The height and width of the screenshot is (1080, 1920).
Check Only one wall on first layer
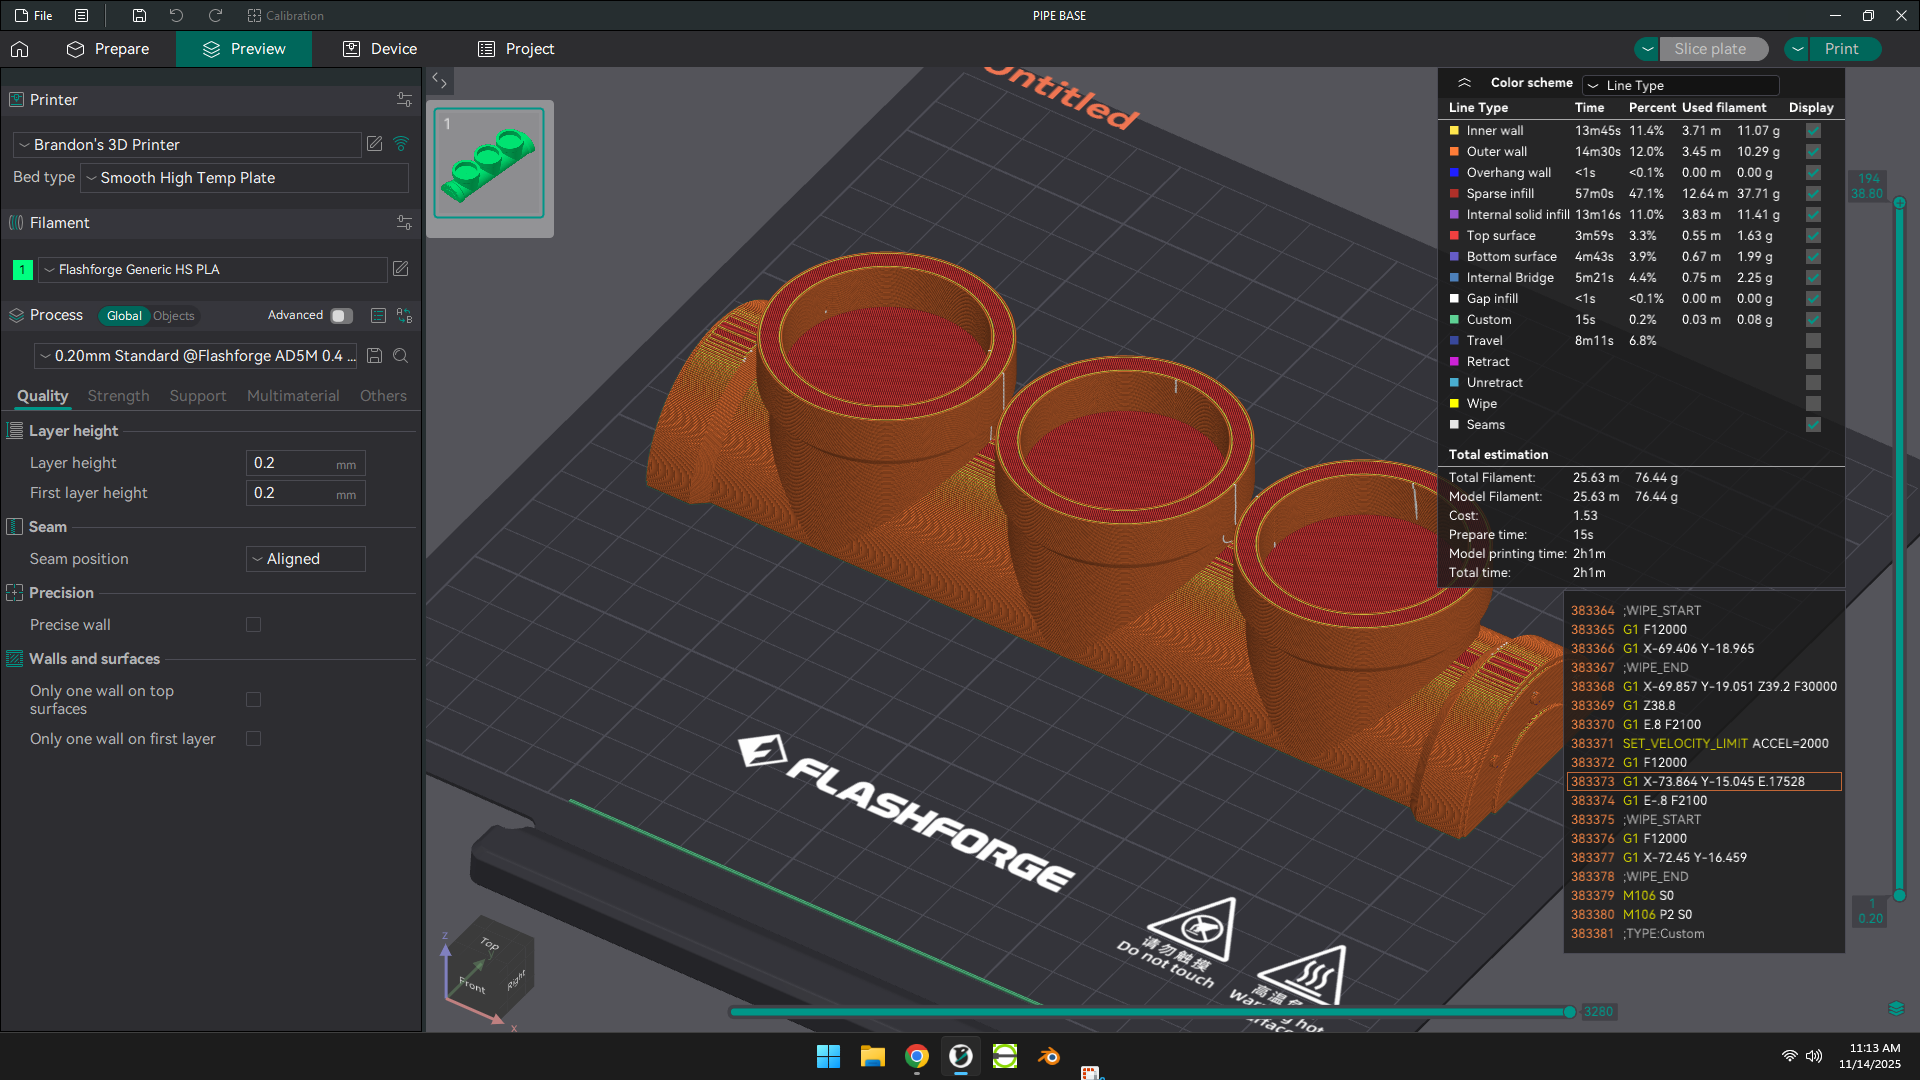pyautogui.click(x=253, y=739)
